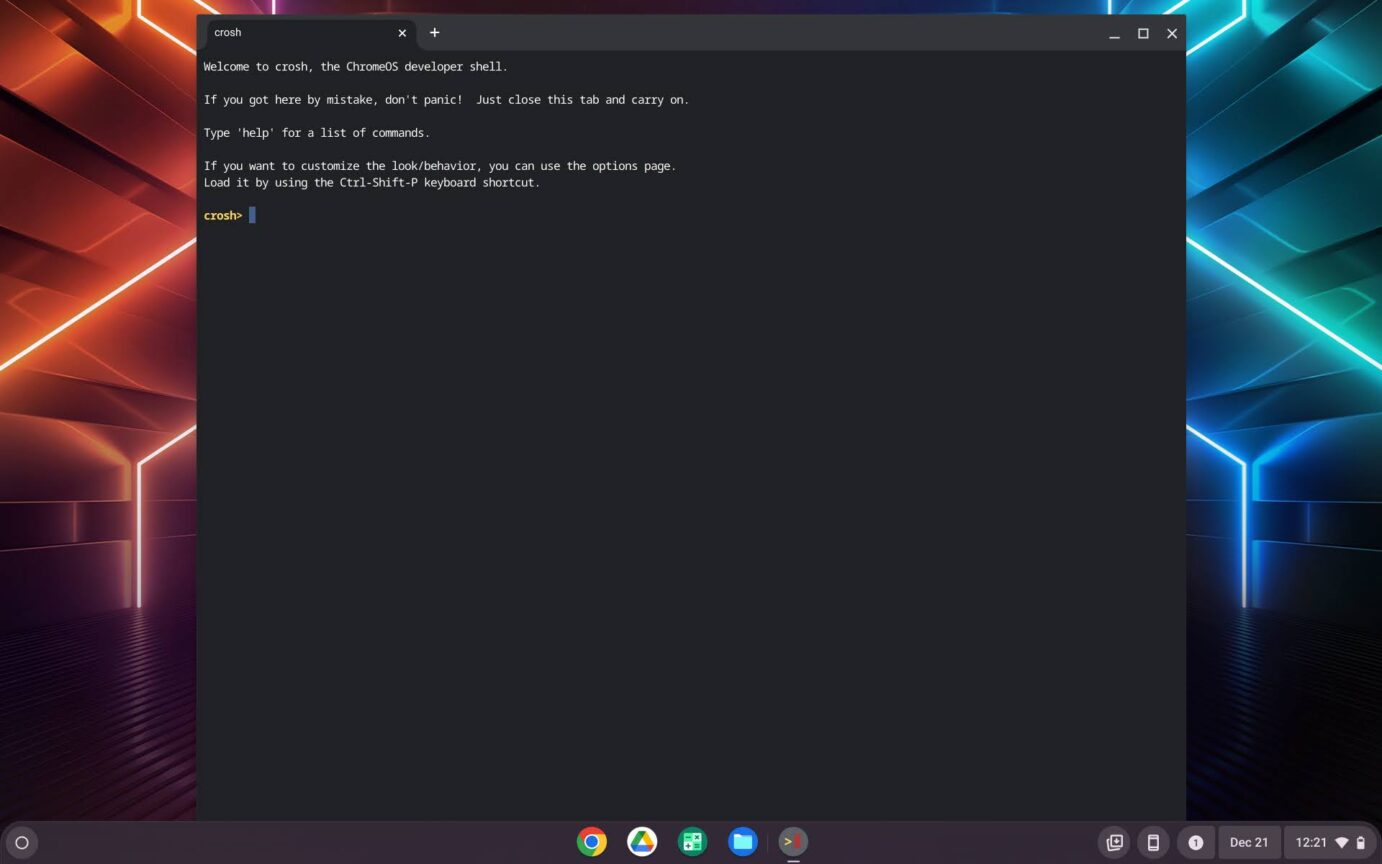Click the welcome message text line
Screen dimensions: 1382x864
pos(356,66)
